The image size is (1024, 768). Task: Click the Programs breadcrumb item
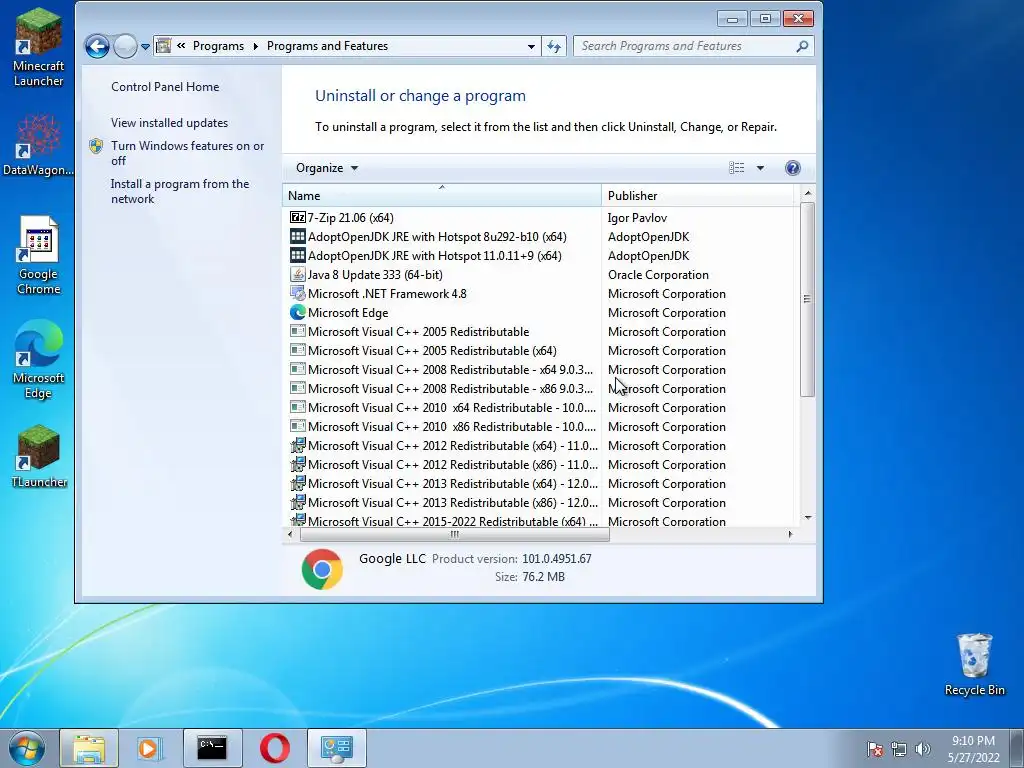(218, 46)
